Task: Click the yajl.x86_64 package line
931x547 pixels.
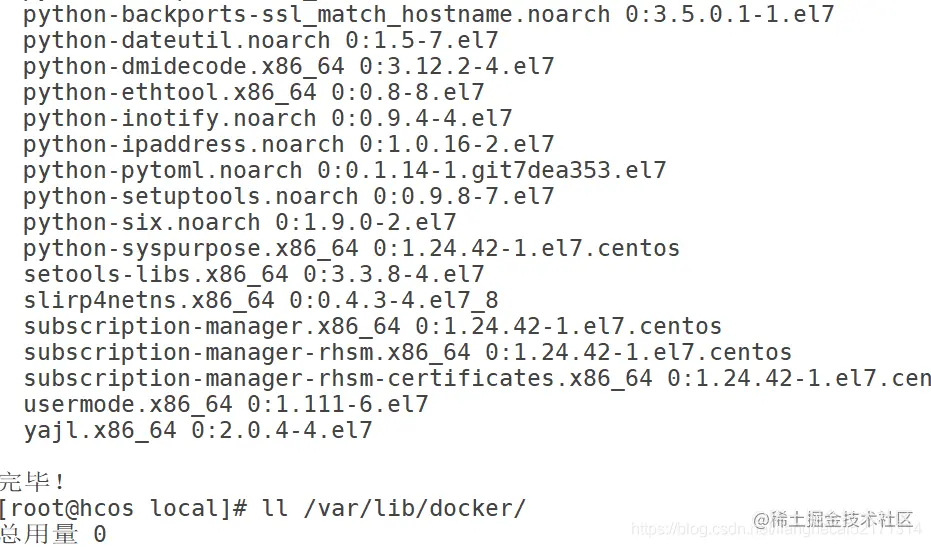Action: tap(197, 431)
